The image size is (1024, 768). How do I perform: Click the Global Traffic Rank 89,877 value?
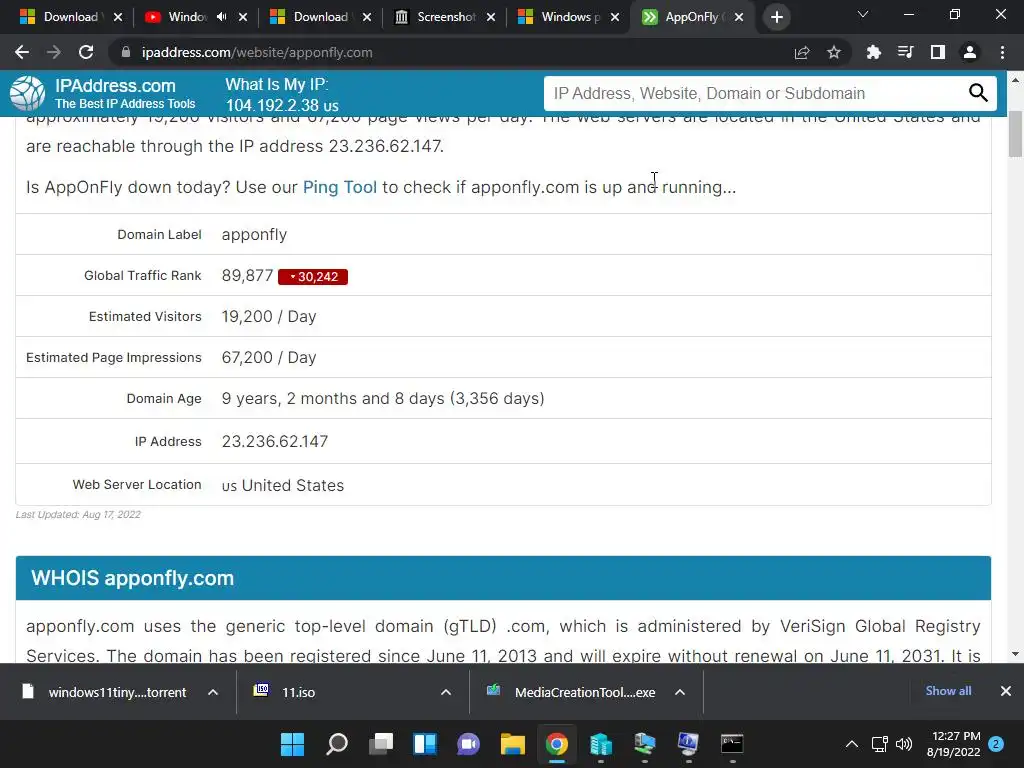tap(248, 276)
